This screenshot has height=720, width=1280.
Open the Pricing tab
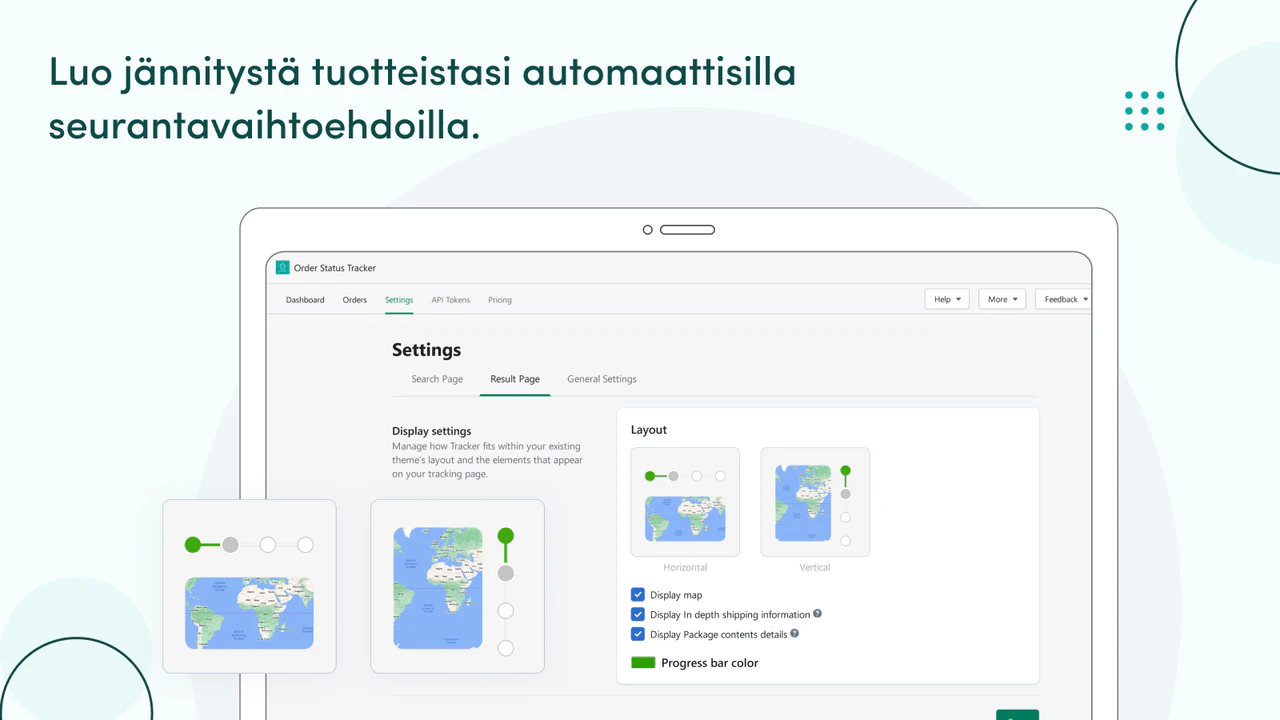500,300
